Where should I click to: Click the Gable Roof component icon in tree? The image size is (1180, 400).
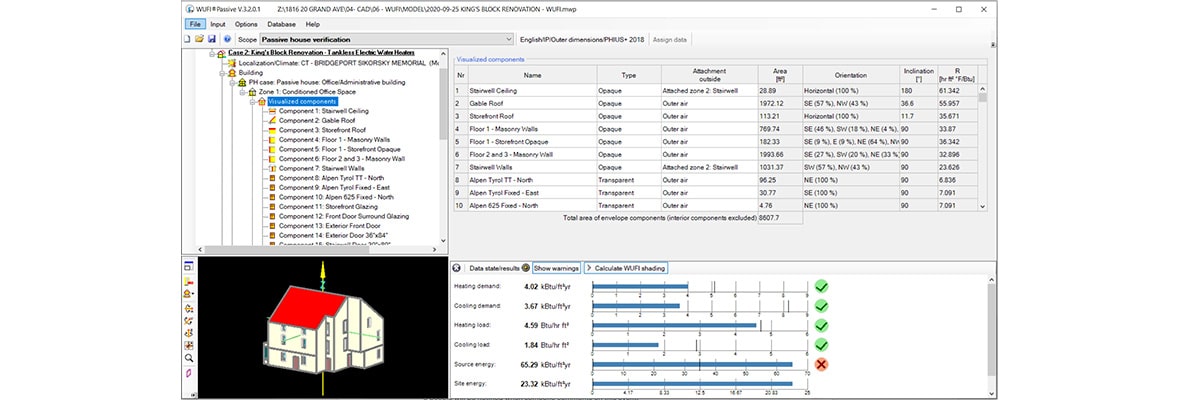pyautogui.click(x=271, y=120)
